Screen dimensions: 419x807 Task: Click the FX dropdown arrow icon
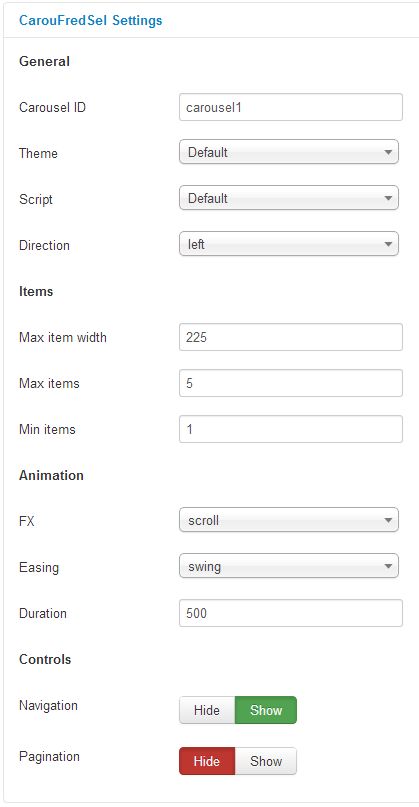pyautogui.click(x=388, y=521)
